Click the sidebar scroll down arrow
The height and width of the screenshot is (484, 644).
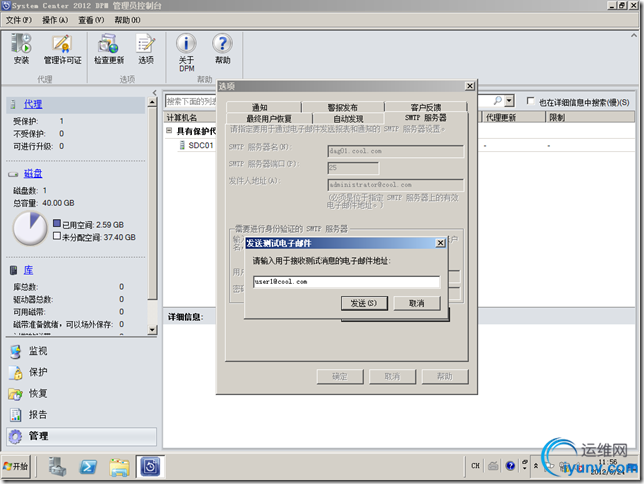[x=152, y=330]
